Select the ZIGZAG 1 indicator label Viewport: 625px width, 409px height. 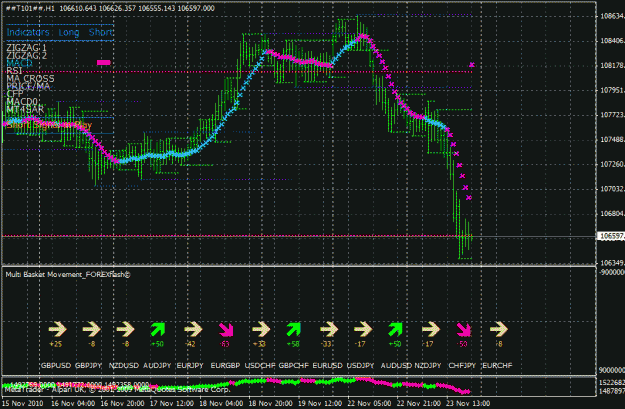[26, 48]
